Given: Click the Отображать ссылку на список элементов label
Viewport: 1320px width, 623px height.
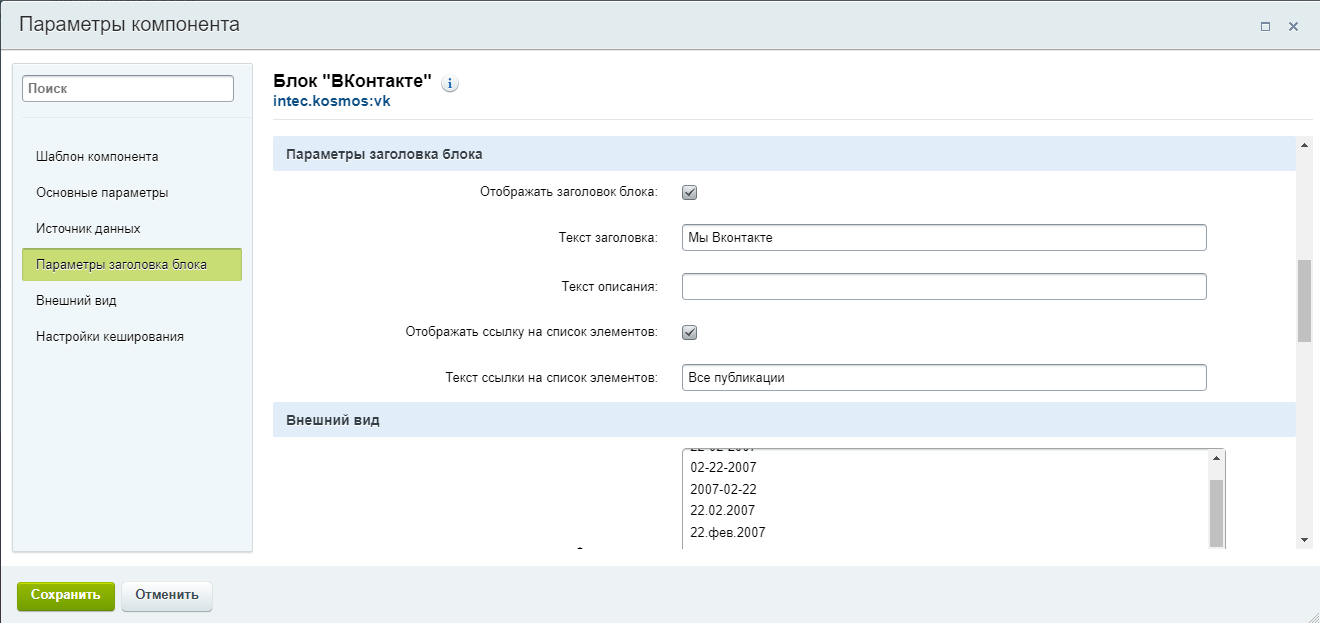Looking at the screenshot, I should (532, 332).
